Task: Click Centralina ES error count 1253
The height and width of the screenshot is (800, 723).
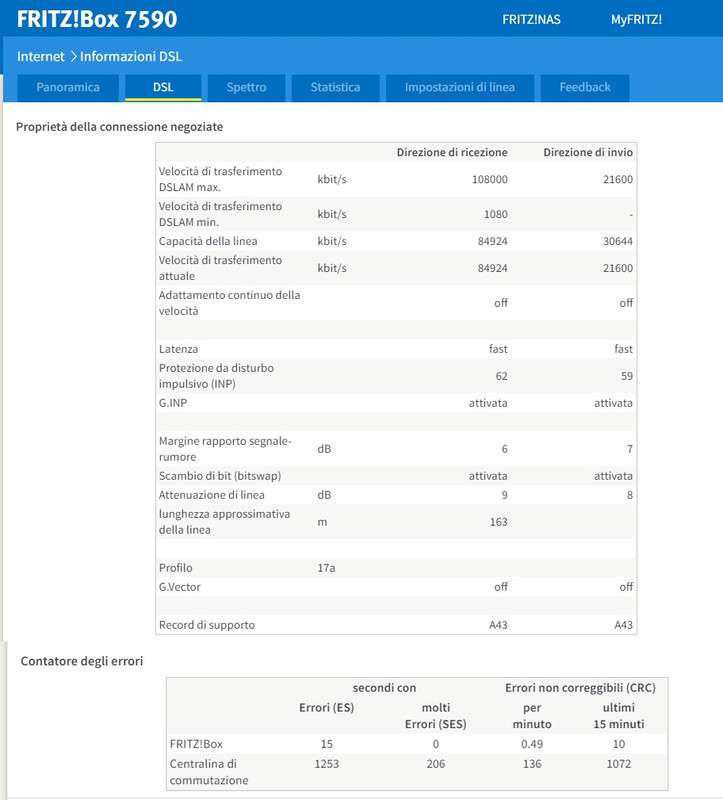Action: tap(327, 764)
